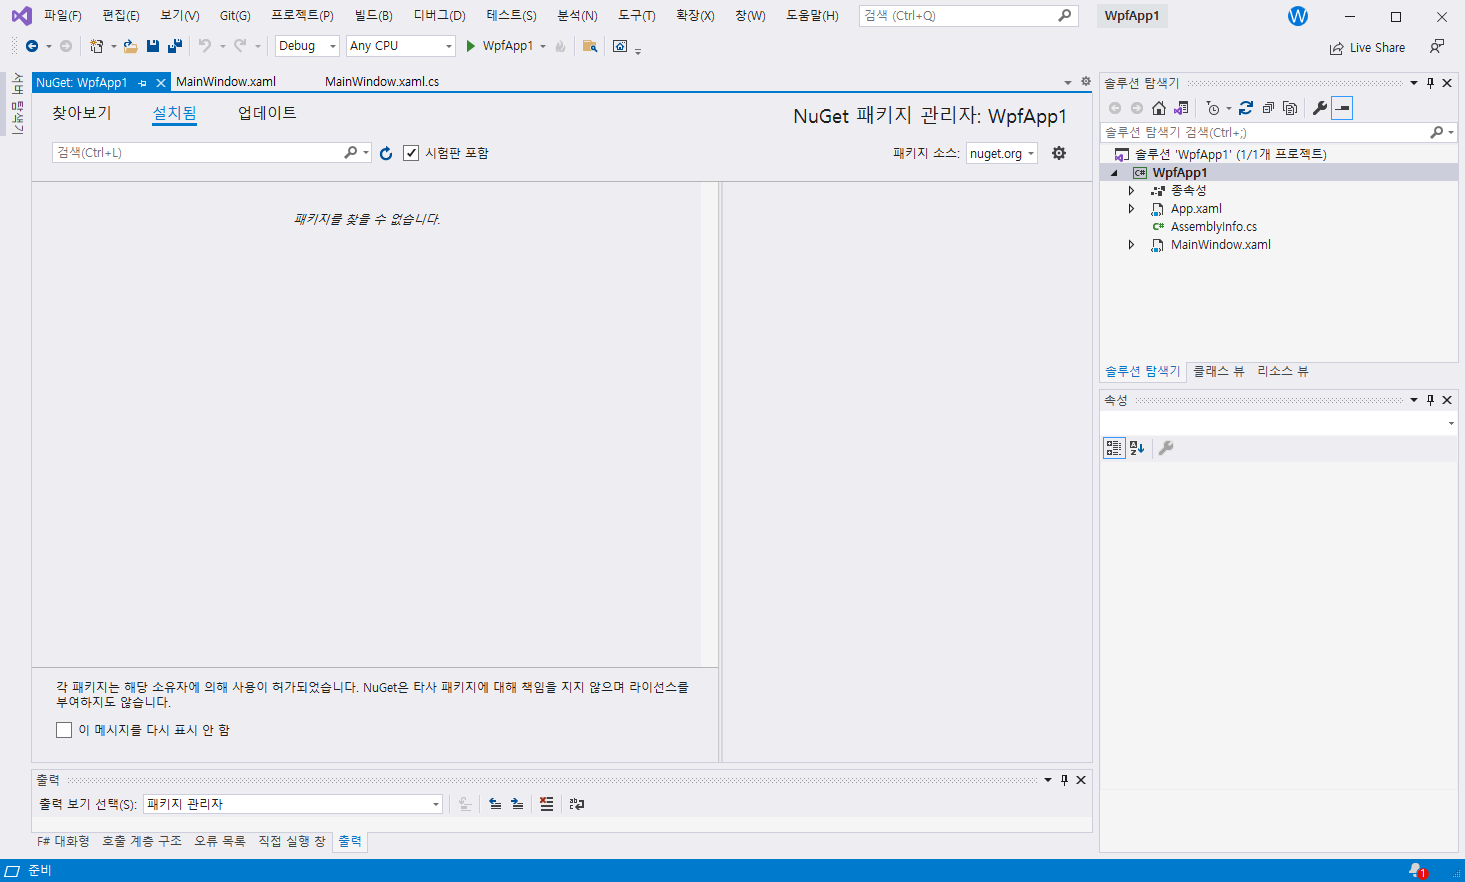
Task: Switch views icon in Solution Explorer
Action: click(x=1181, y=108)
